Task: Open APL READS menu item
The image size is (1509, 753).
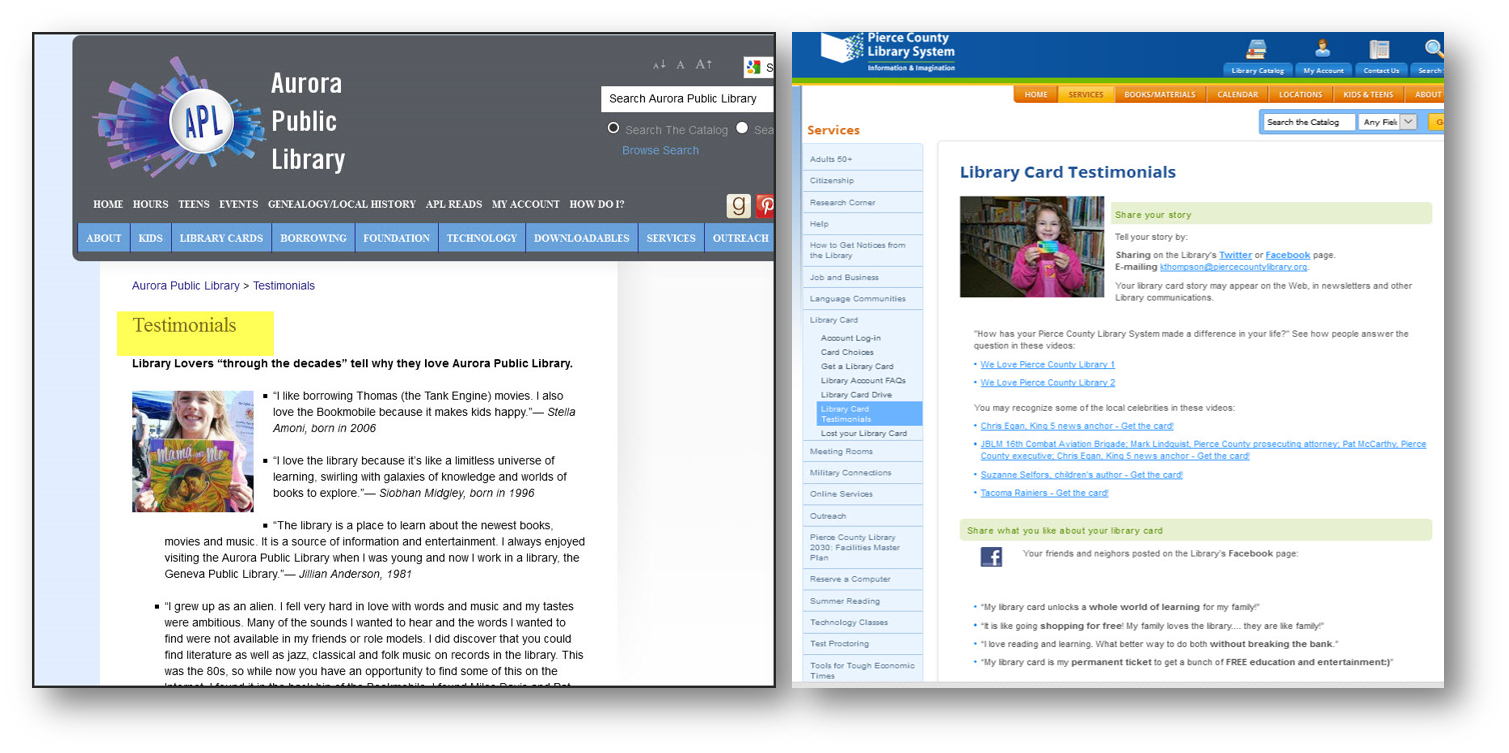Action: (x=454, y=204)
